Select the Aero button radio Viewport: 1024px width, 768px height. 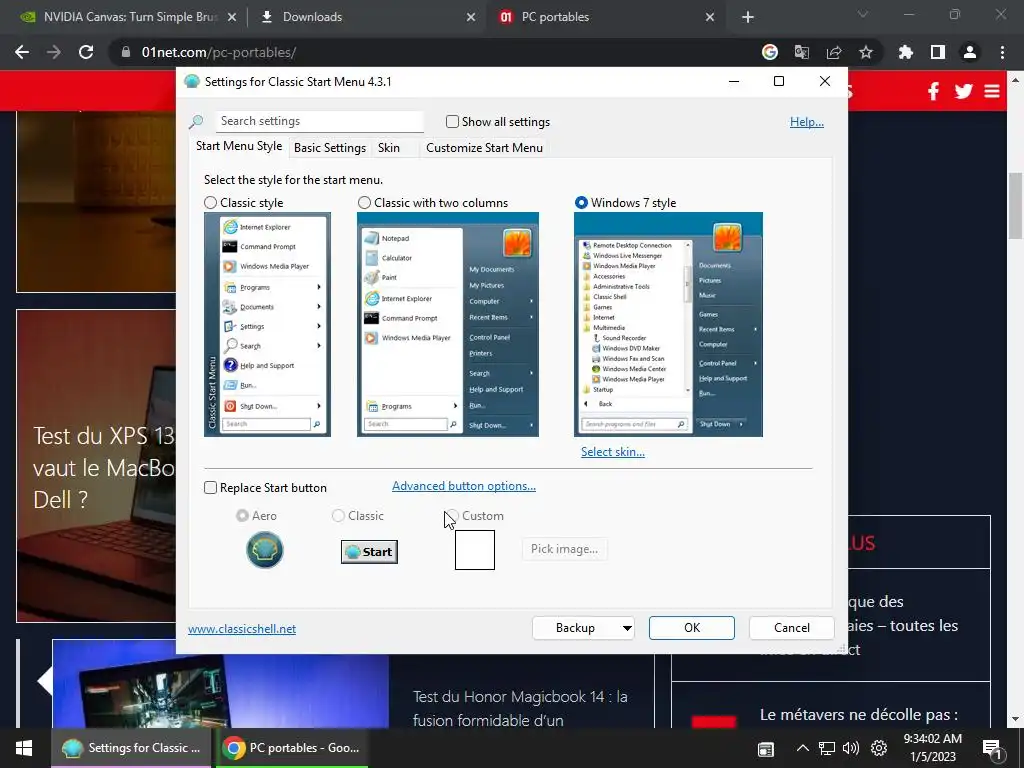coord(242,516)
